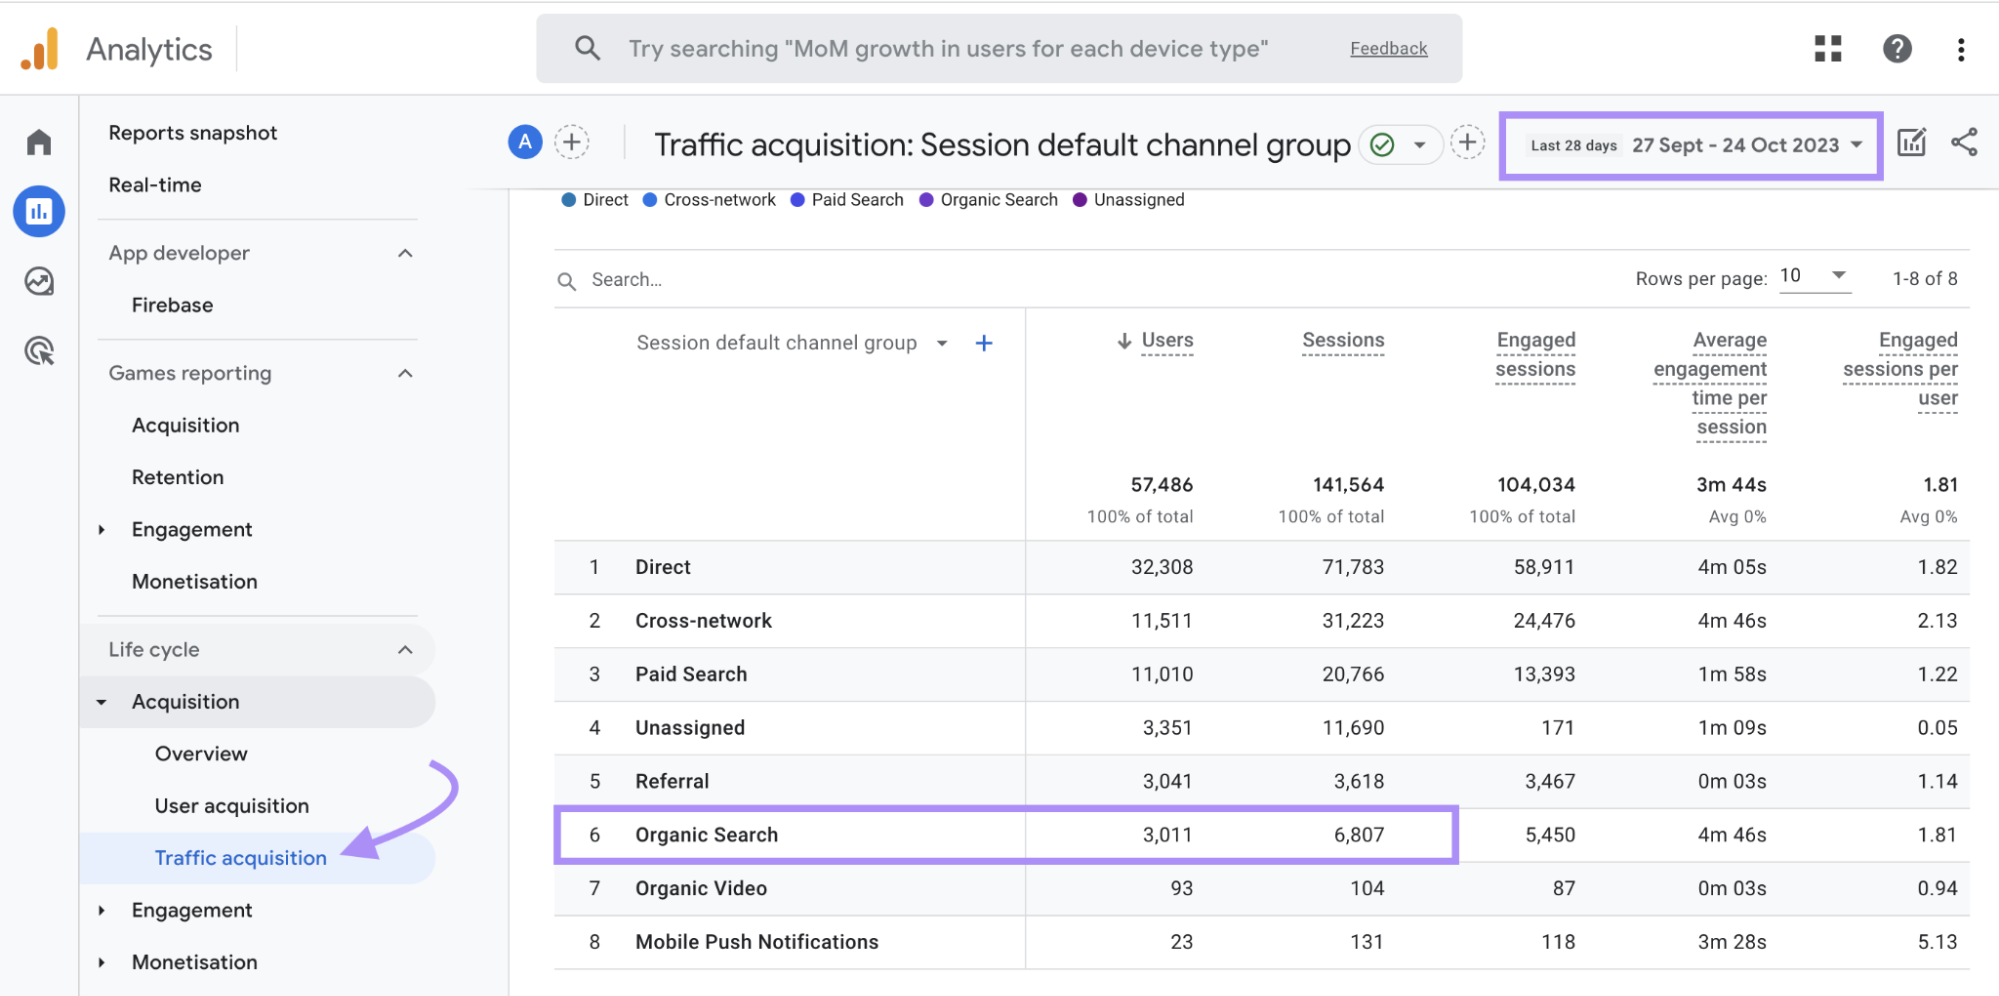Expand the Life cycle Monetisation arrow
Image resolution: width=1999 pixels, height=996 pixels.
click(101, 962)
